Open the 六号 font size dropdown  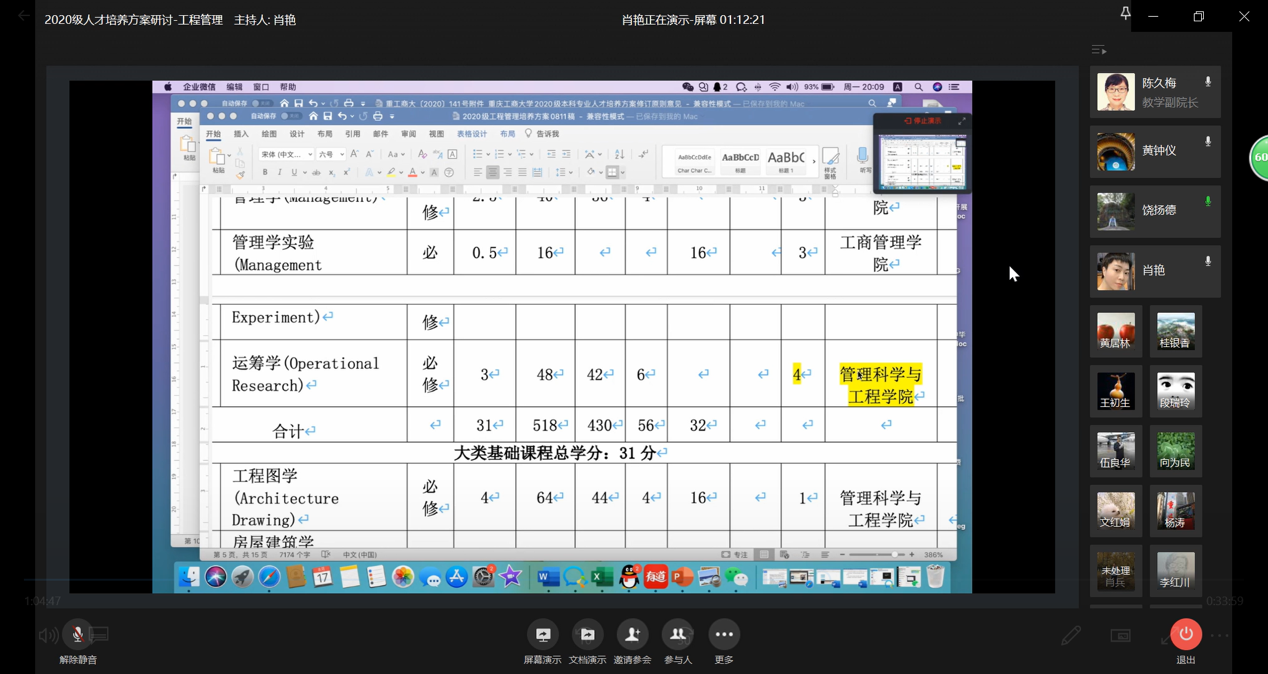click(331, 155)
